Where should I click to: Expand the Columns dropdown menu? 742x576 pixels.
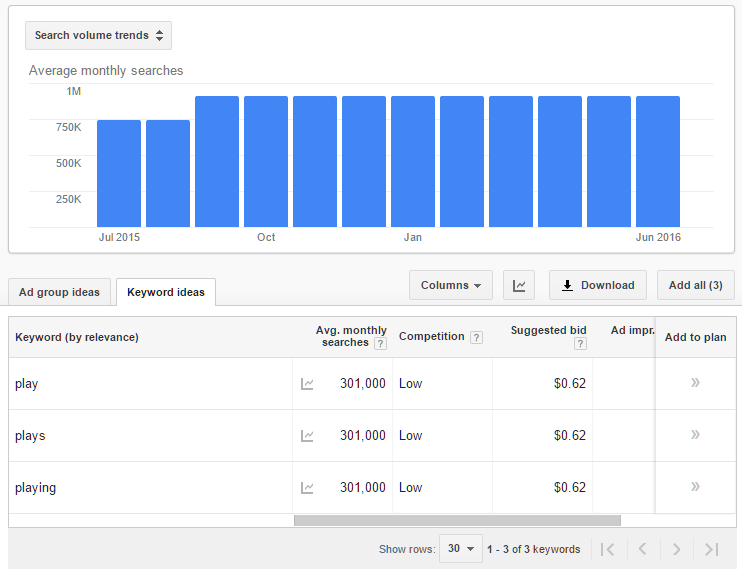[x=450, y=285]
